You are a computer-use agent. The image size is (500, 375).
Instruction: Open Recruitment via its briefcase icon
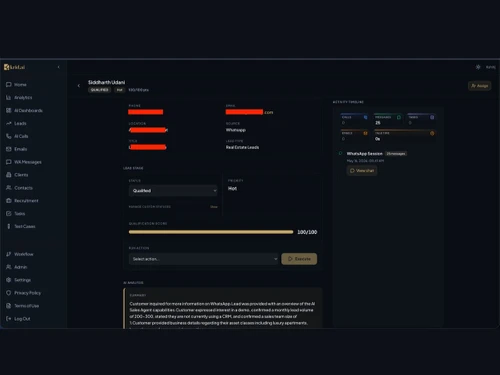tap(9, 201)
